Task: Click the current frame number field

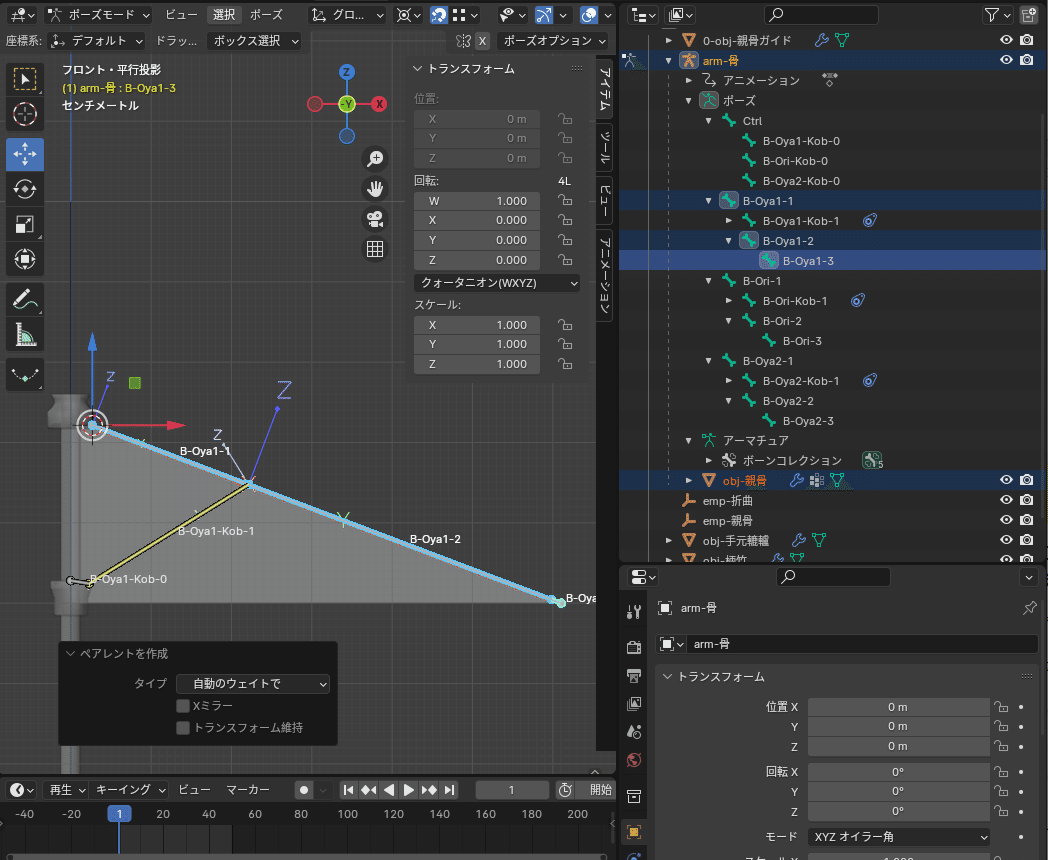Action: coord(512,790)
